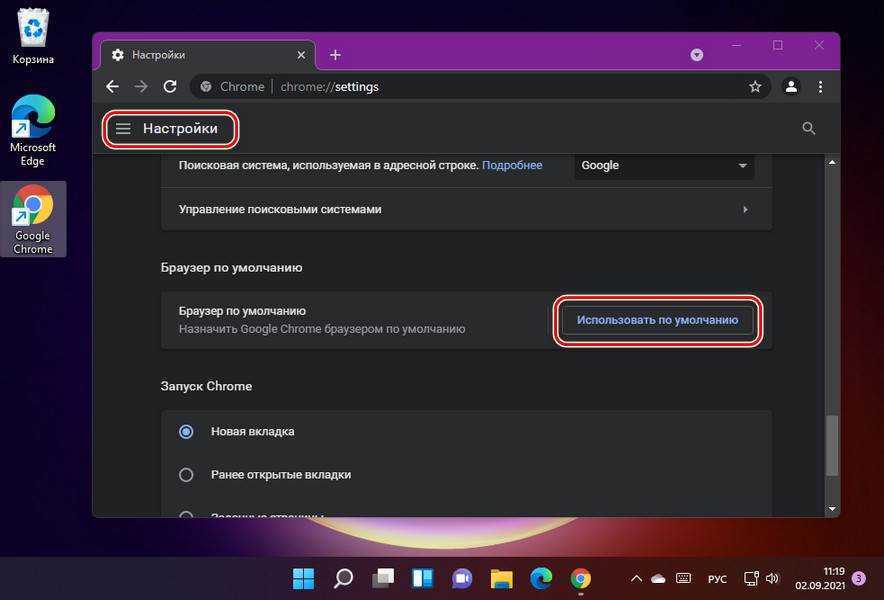Click Назначить Google Chrome браузером description
The height and width of the screenshot is (600, 884).
322,329
